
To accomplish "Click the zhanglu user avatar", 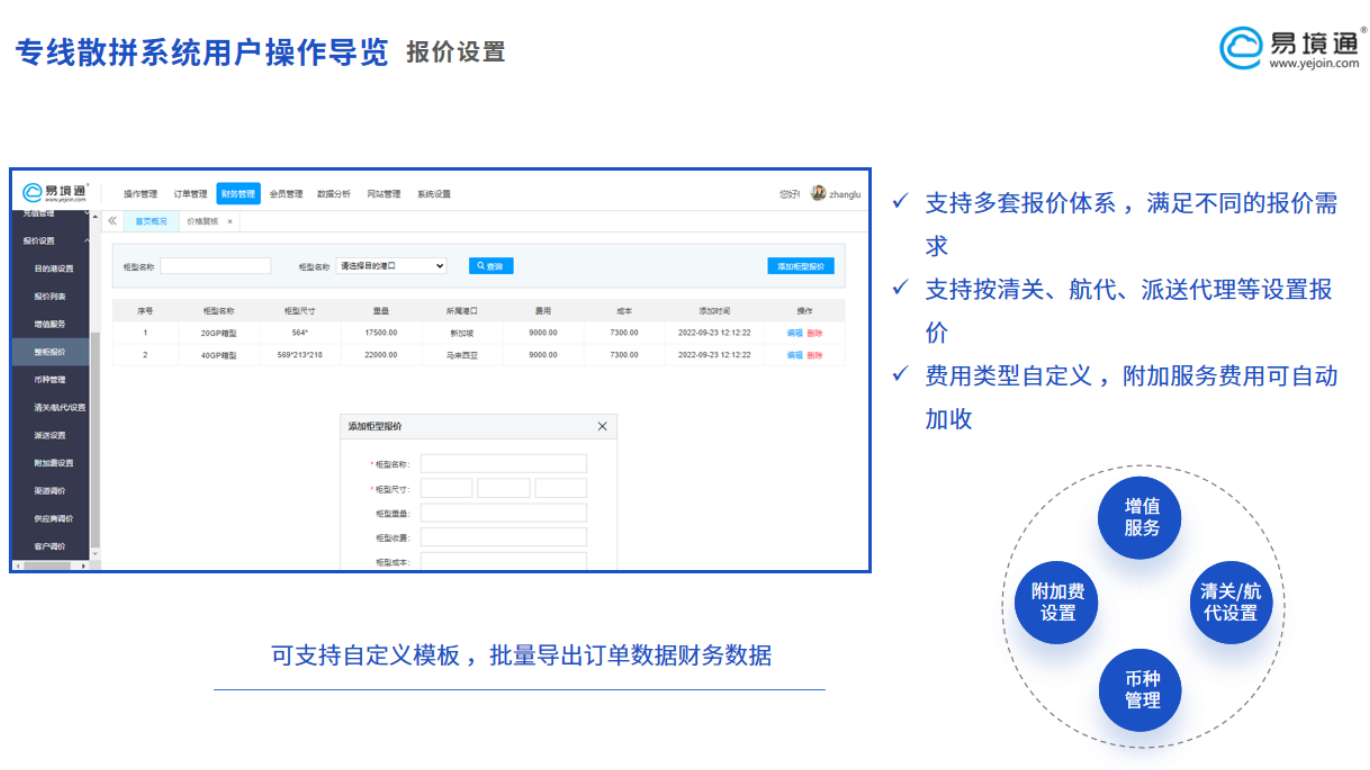I will pos(818,193).
